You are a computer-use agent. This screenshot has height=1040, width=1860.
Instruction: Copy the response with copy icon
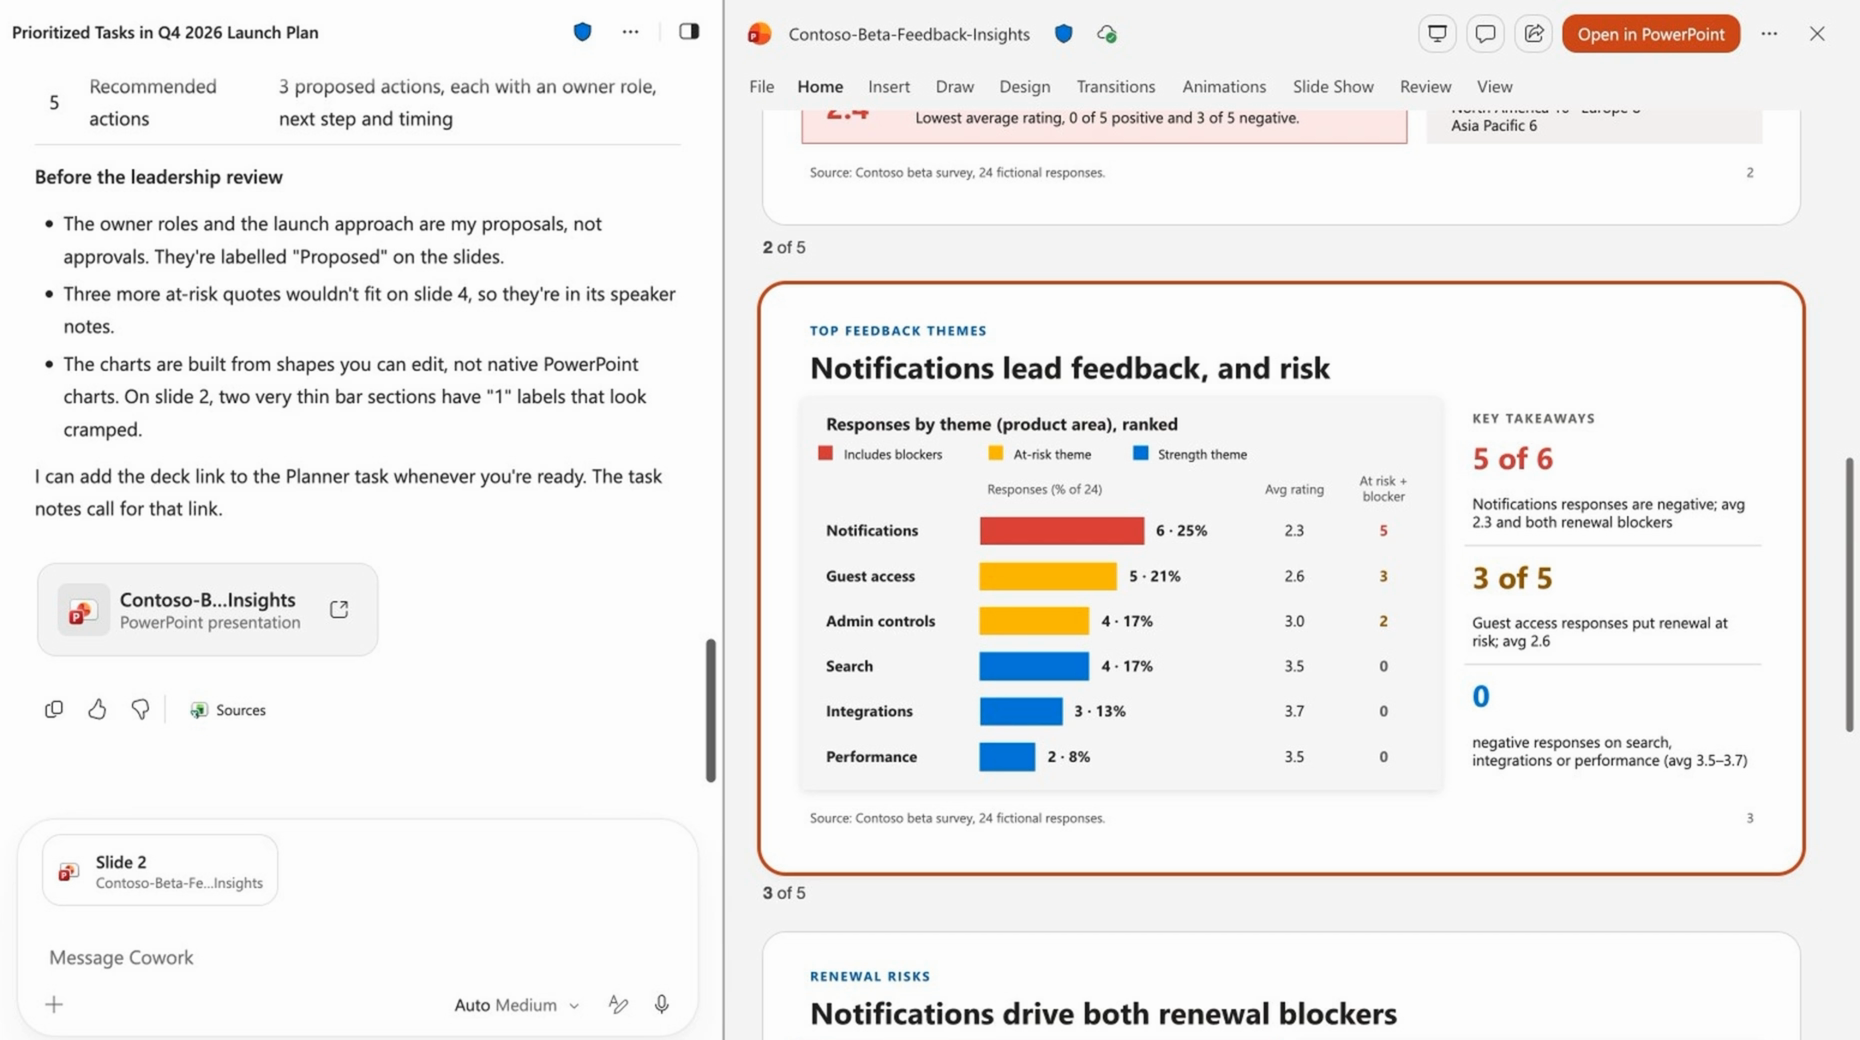(x=54, y=709)
